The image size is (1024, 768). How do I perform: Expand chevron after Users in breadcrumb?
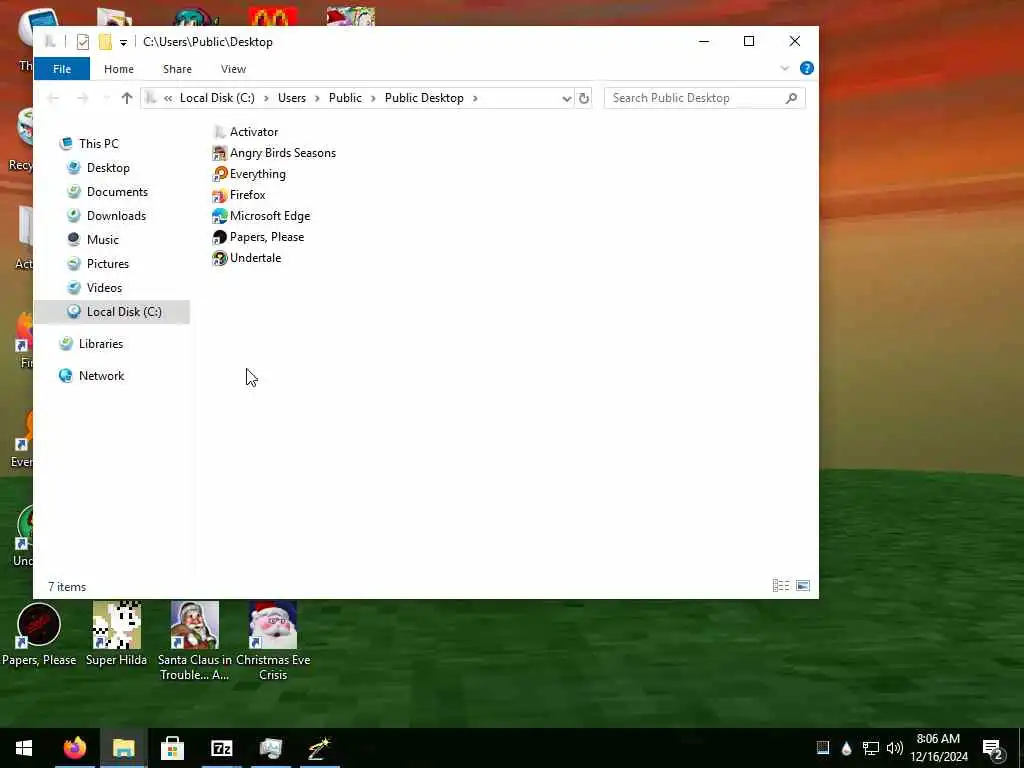317,98
